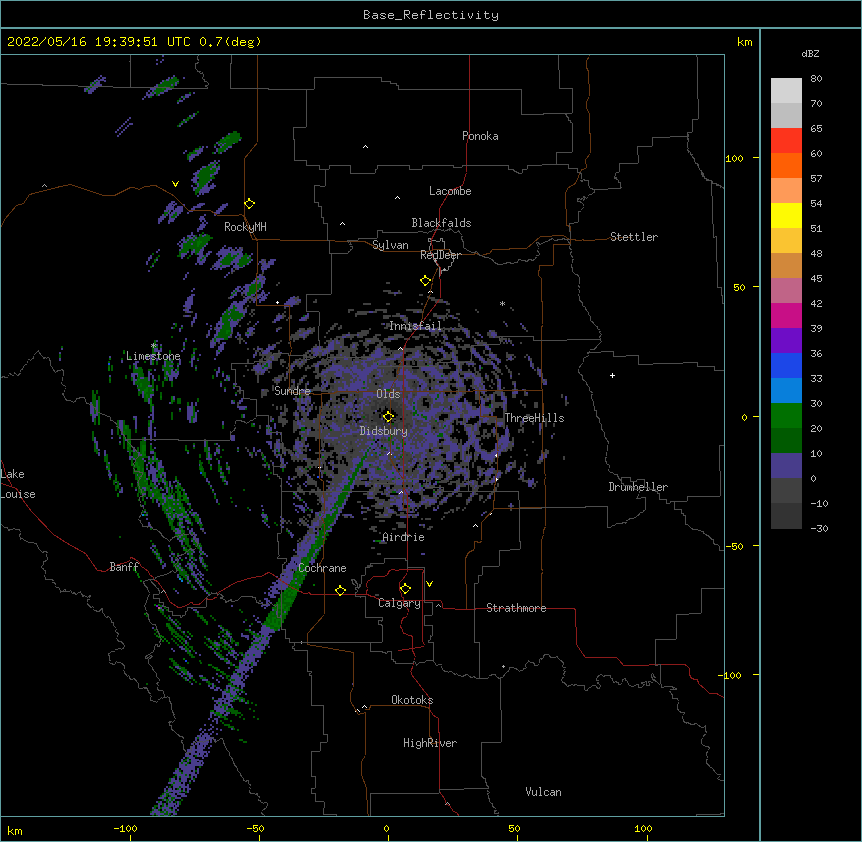
Task: Click the 100 tick on right axis
Action: click(x=734, y=158)
